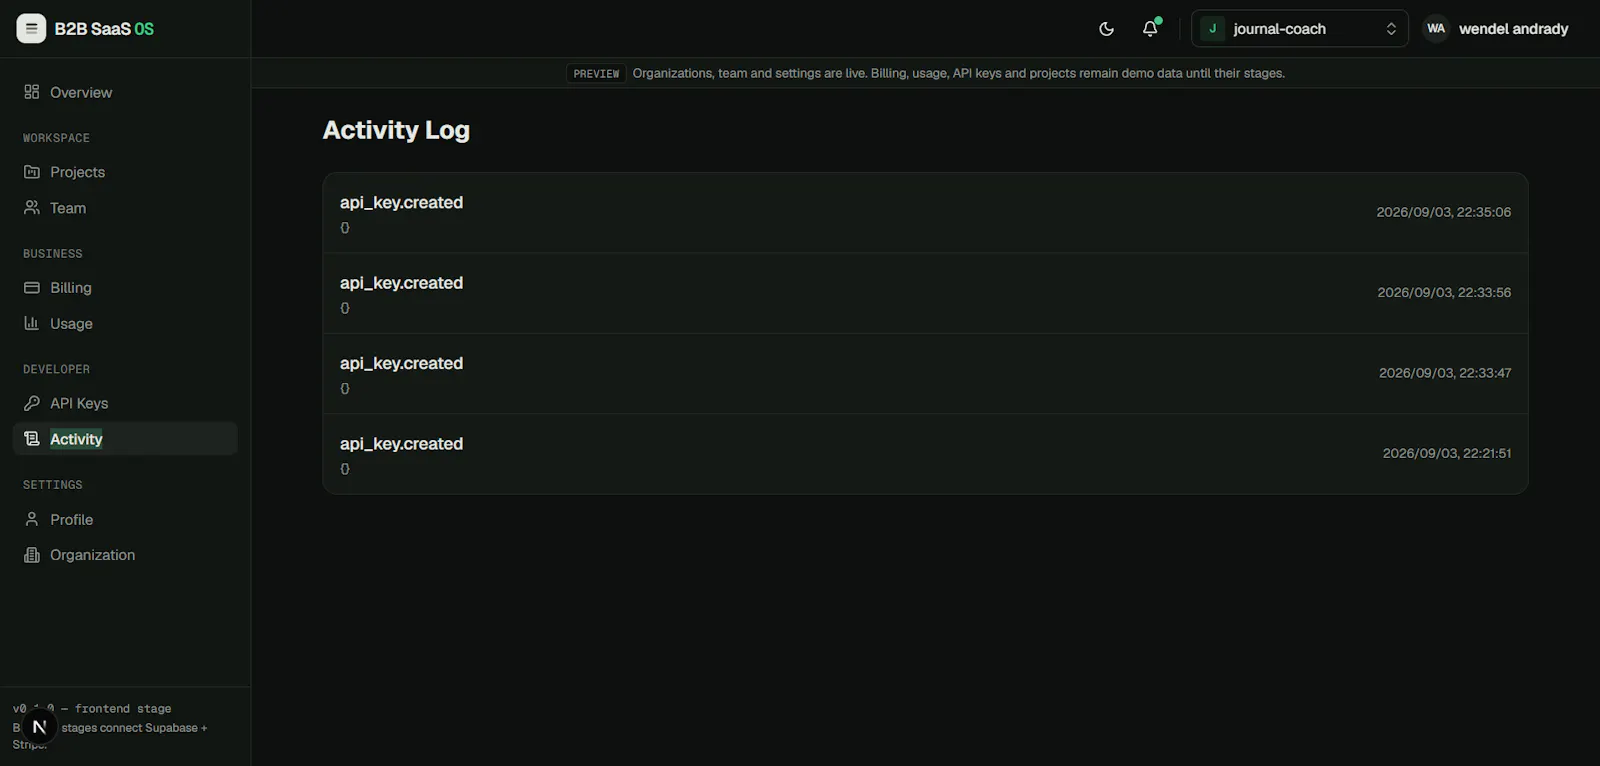
Task: Click the B2B SaaS OS title
Action: pos(104,29)
